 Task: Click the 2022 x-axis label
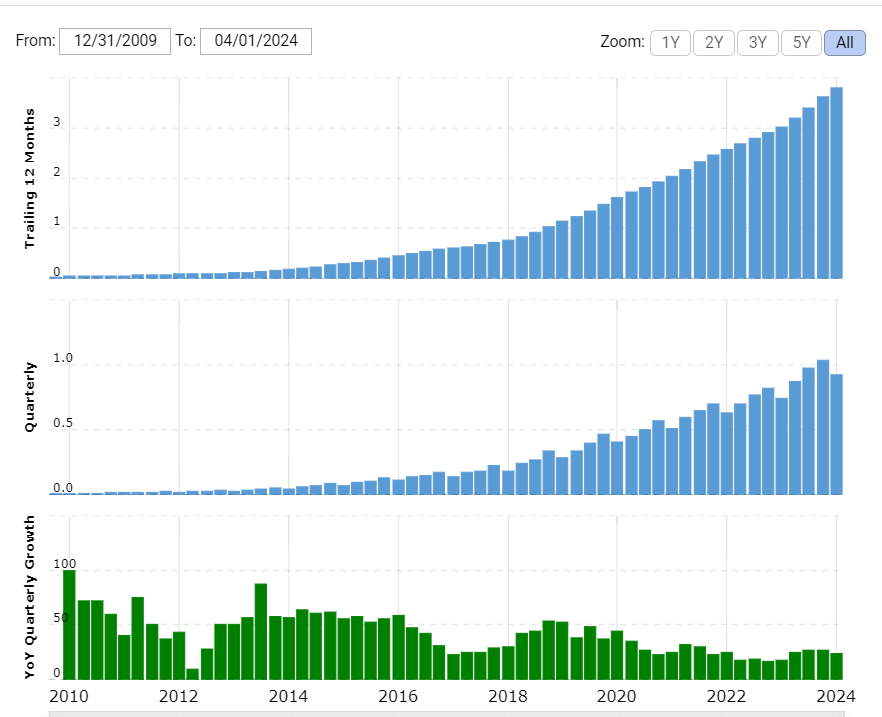726,696
